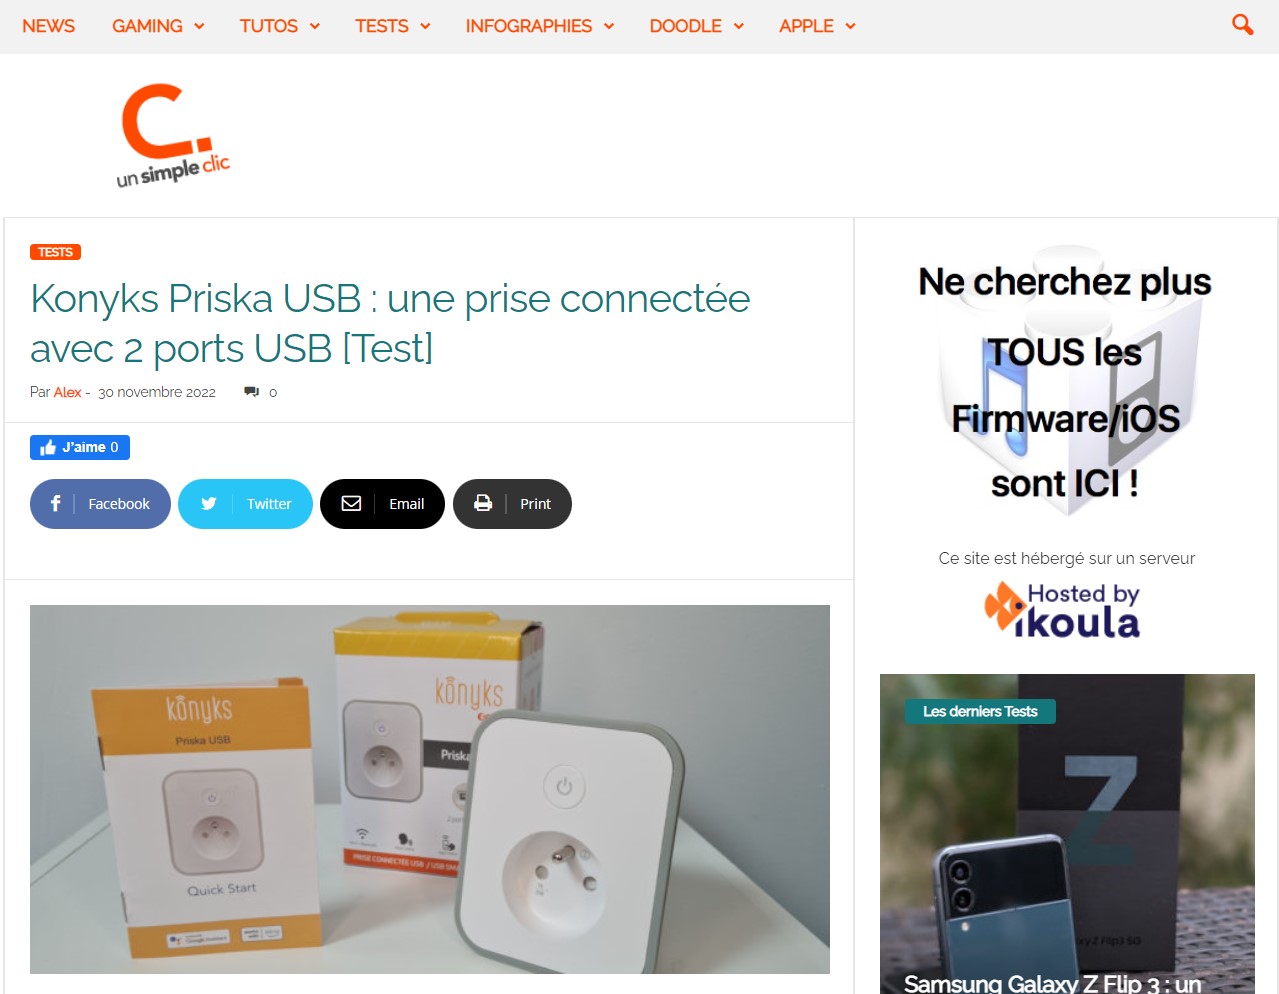Expand the INFOGRAPHIES menu chevron
Screen dimensions: 1279x994
click(609, 26)
